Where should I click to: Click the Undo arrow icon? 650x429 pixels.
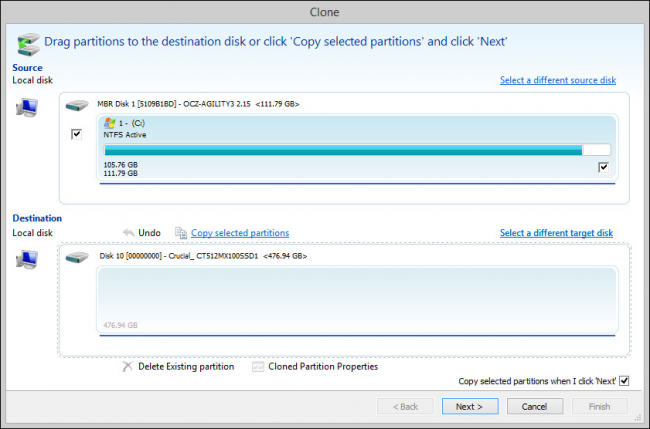point(129,233)
